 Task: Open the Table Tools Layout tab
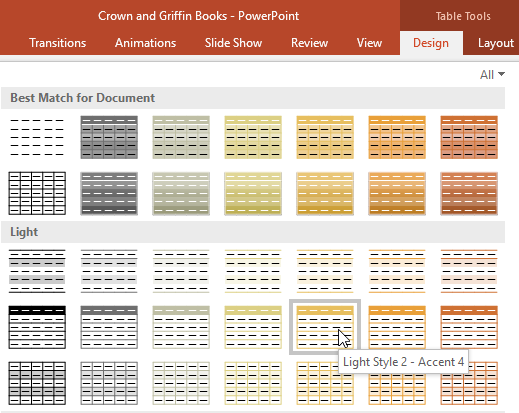coord(495,43)
